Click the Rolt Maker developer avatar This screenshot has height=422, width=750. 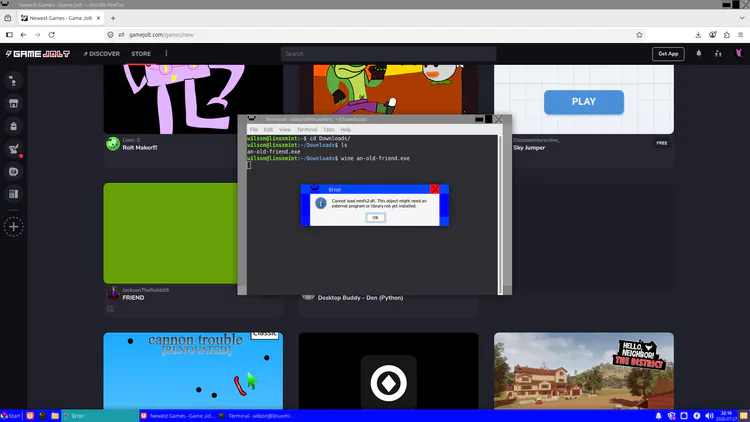(x=113, y=144)
